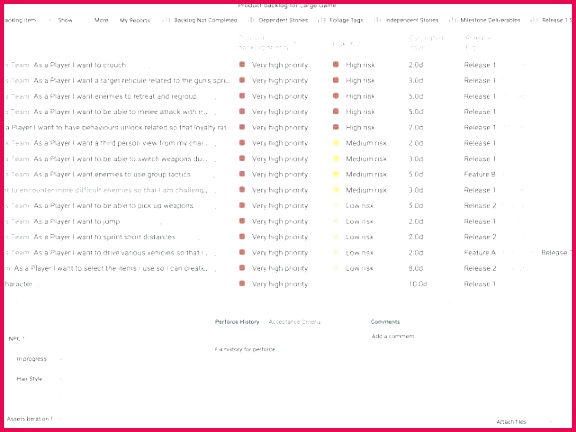Open the Hair Style dropdown
Viewport: 576px width, 432px height.
point(39,379)
